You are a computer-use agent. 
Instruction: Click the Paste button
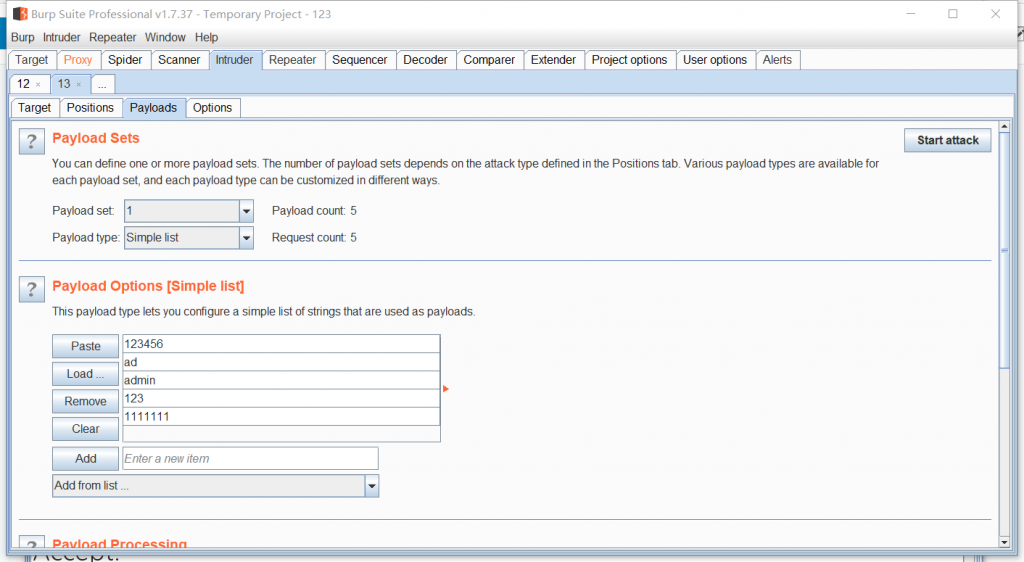pos(86,346)
